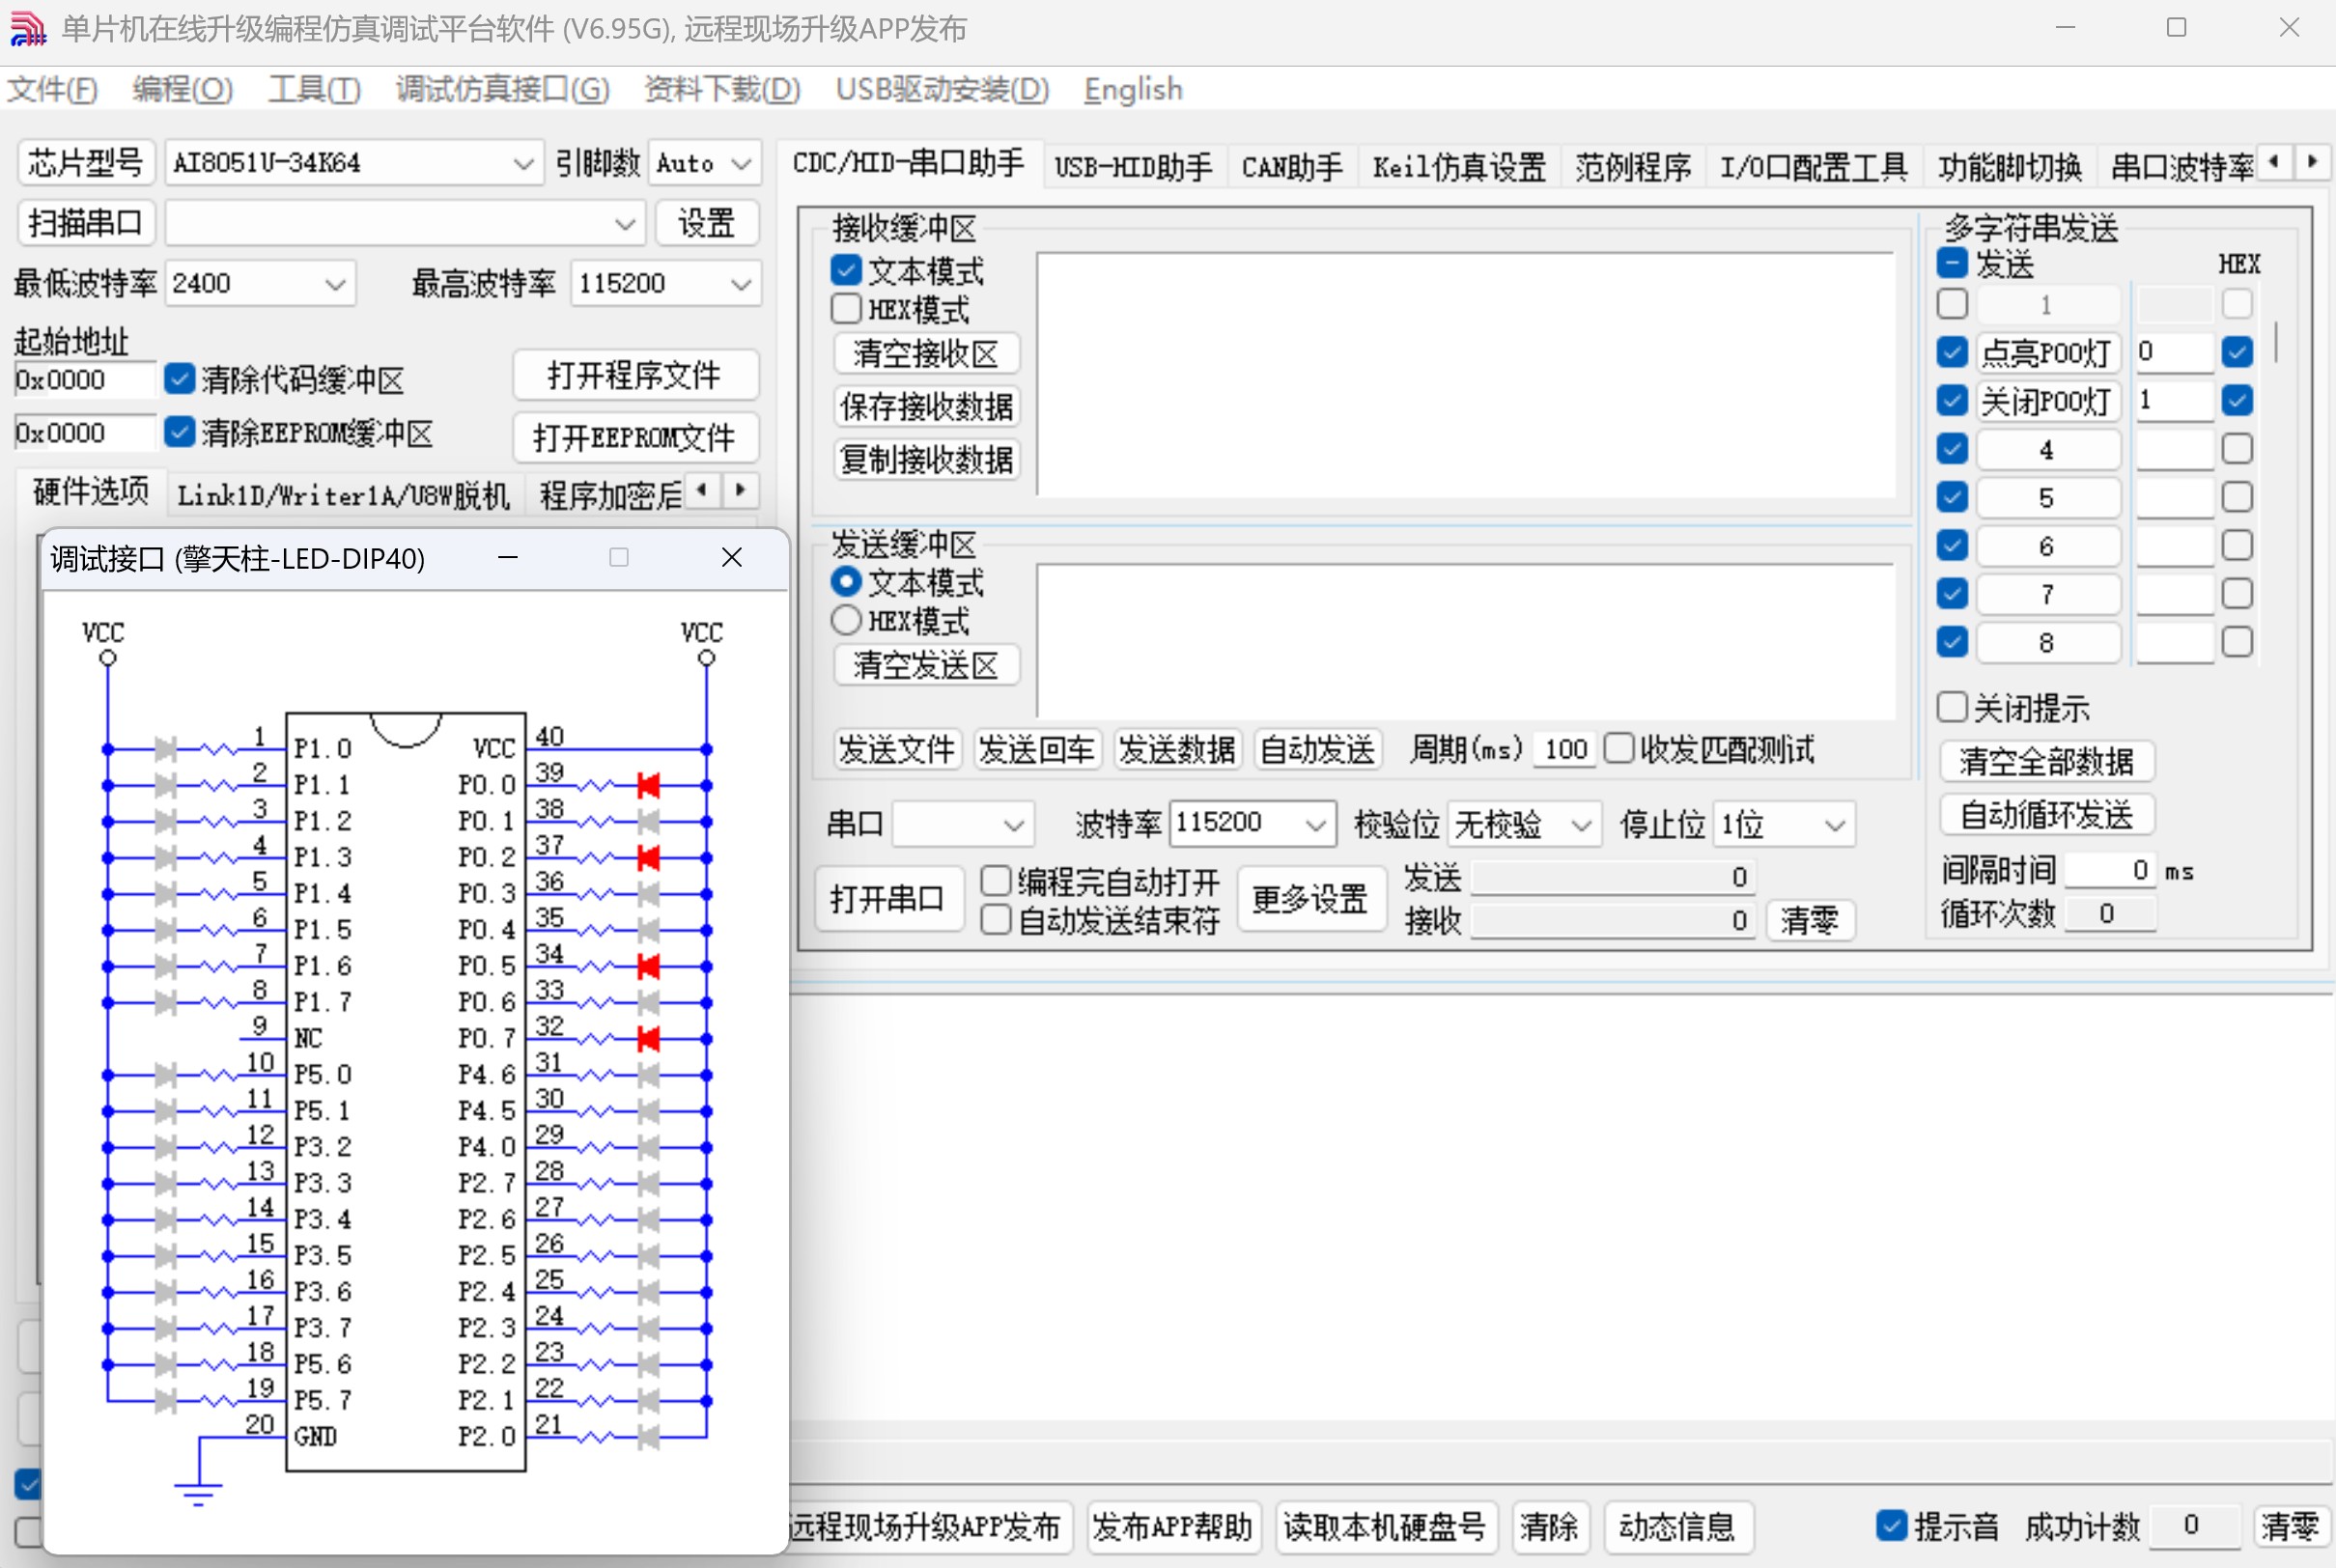Enable receive buffer HEX模式 checkbox

pos(846,309)
